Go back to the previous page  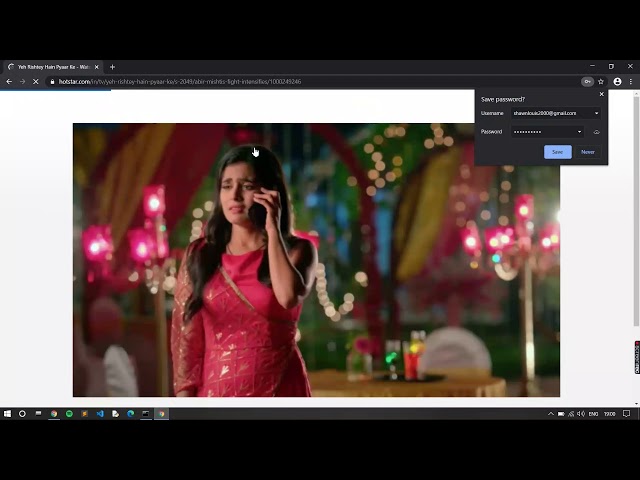[x=9, y=82]
